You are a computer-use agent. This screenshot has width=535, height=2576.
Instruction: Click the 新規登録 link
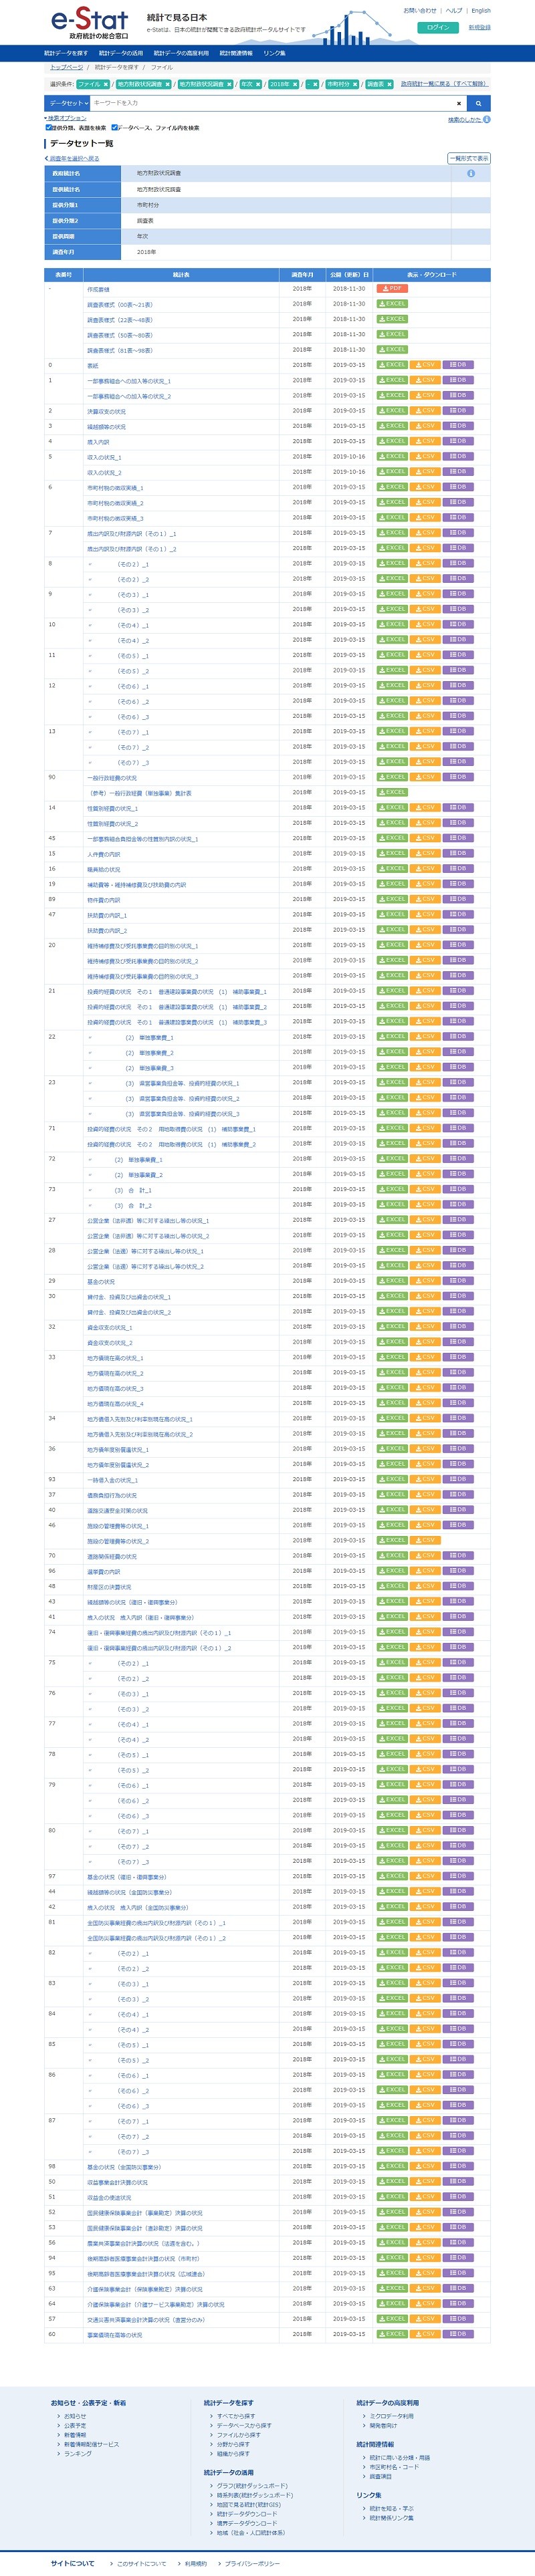click(480, 27)
